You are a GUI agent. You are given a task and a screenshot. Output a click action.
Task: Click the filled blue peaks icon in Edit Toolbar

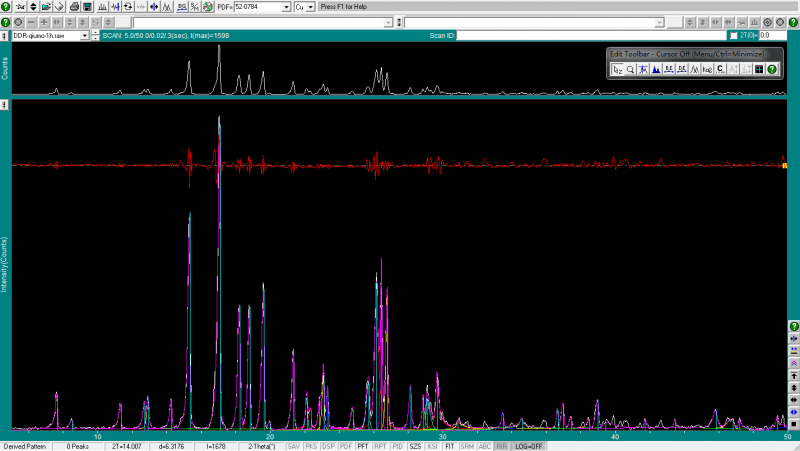tap(656, 69)
